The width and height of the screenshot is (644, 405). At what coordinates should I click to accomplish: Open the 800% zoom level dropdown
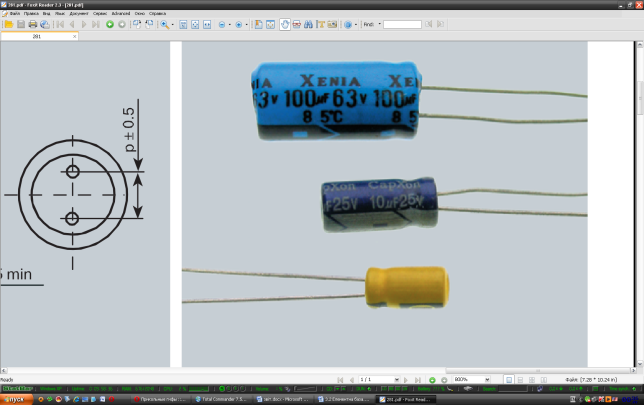[487, 380]
